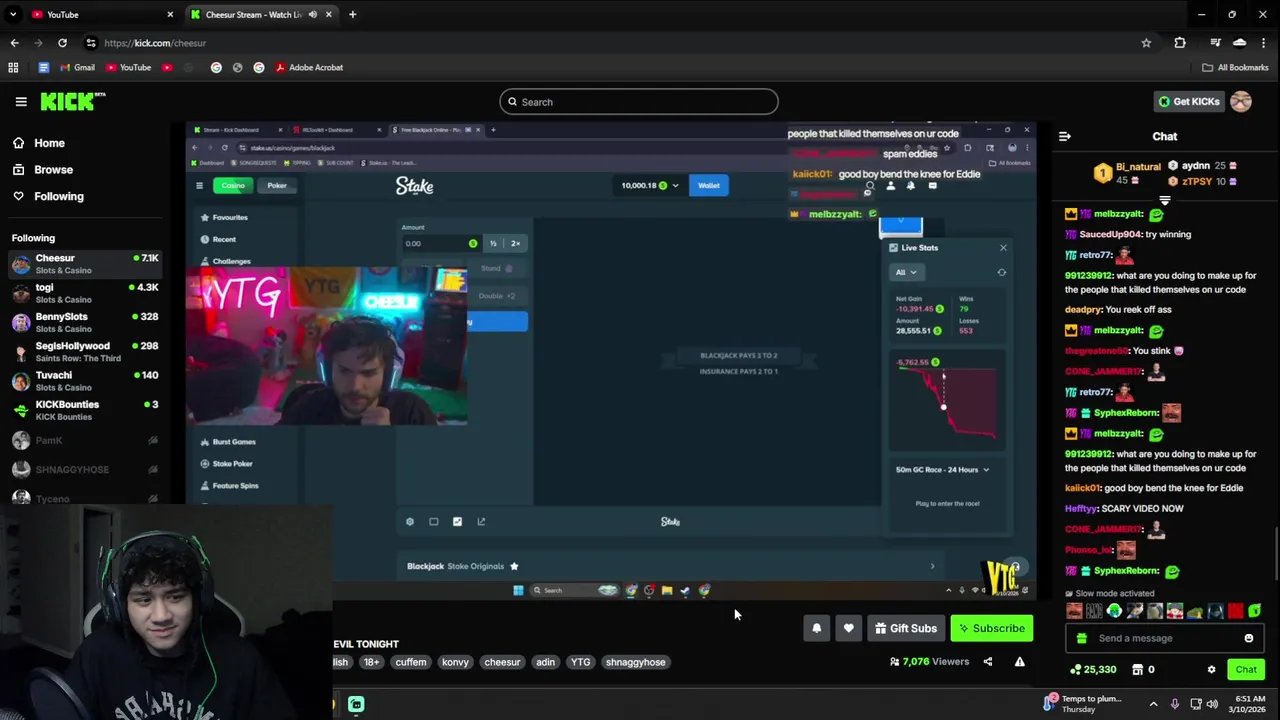Go back to previous page

point(14,43)
